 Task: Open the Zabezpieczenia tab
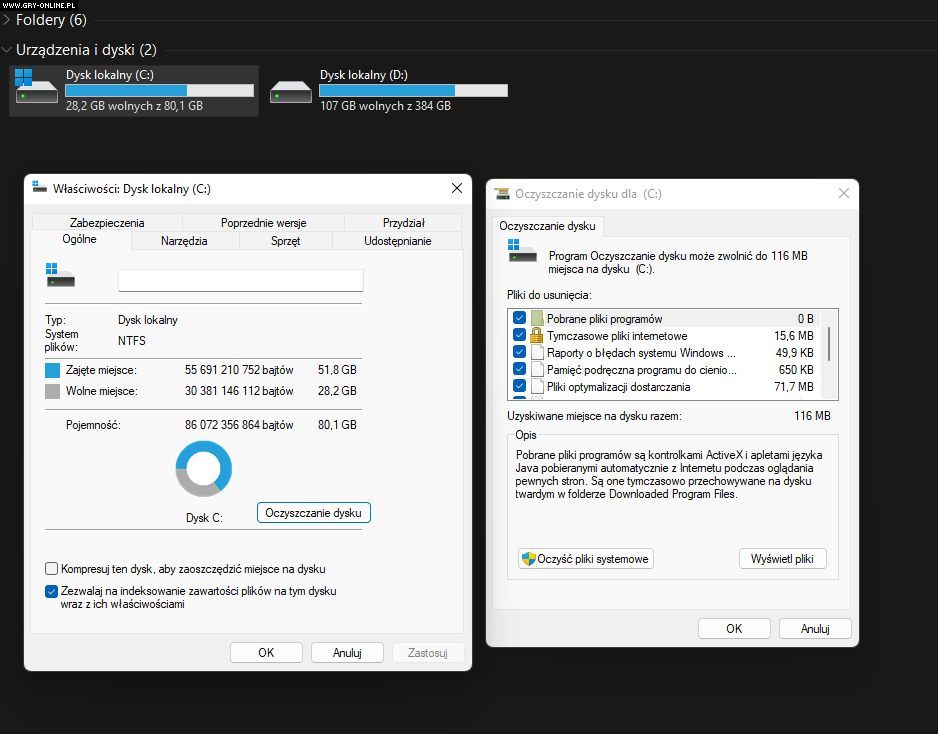coord(107,223)
